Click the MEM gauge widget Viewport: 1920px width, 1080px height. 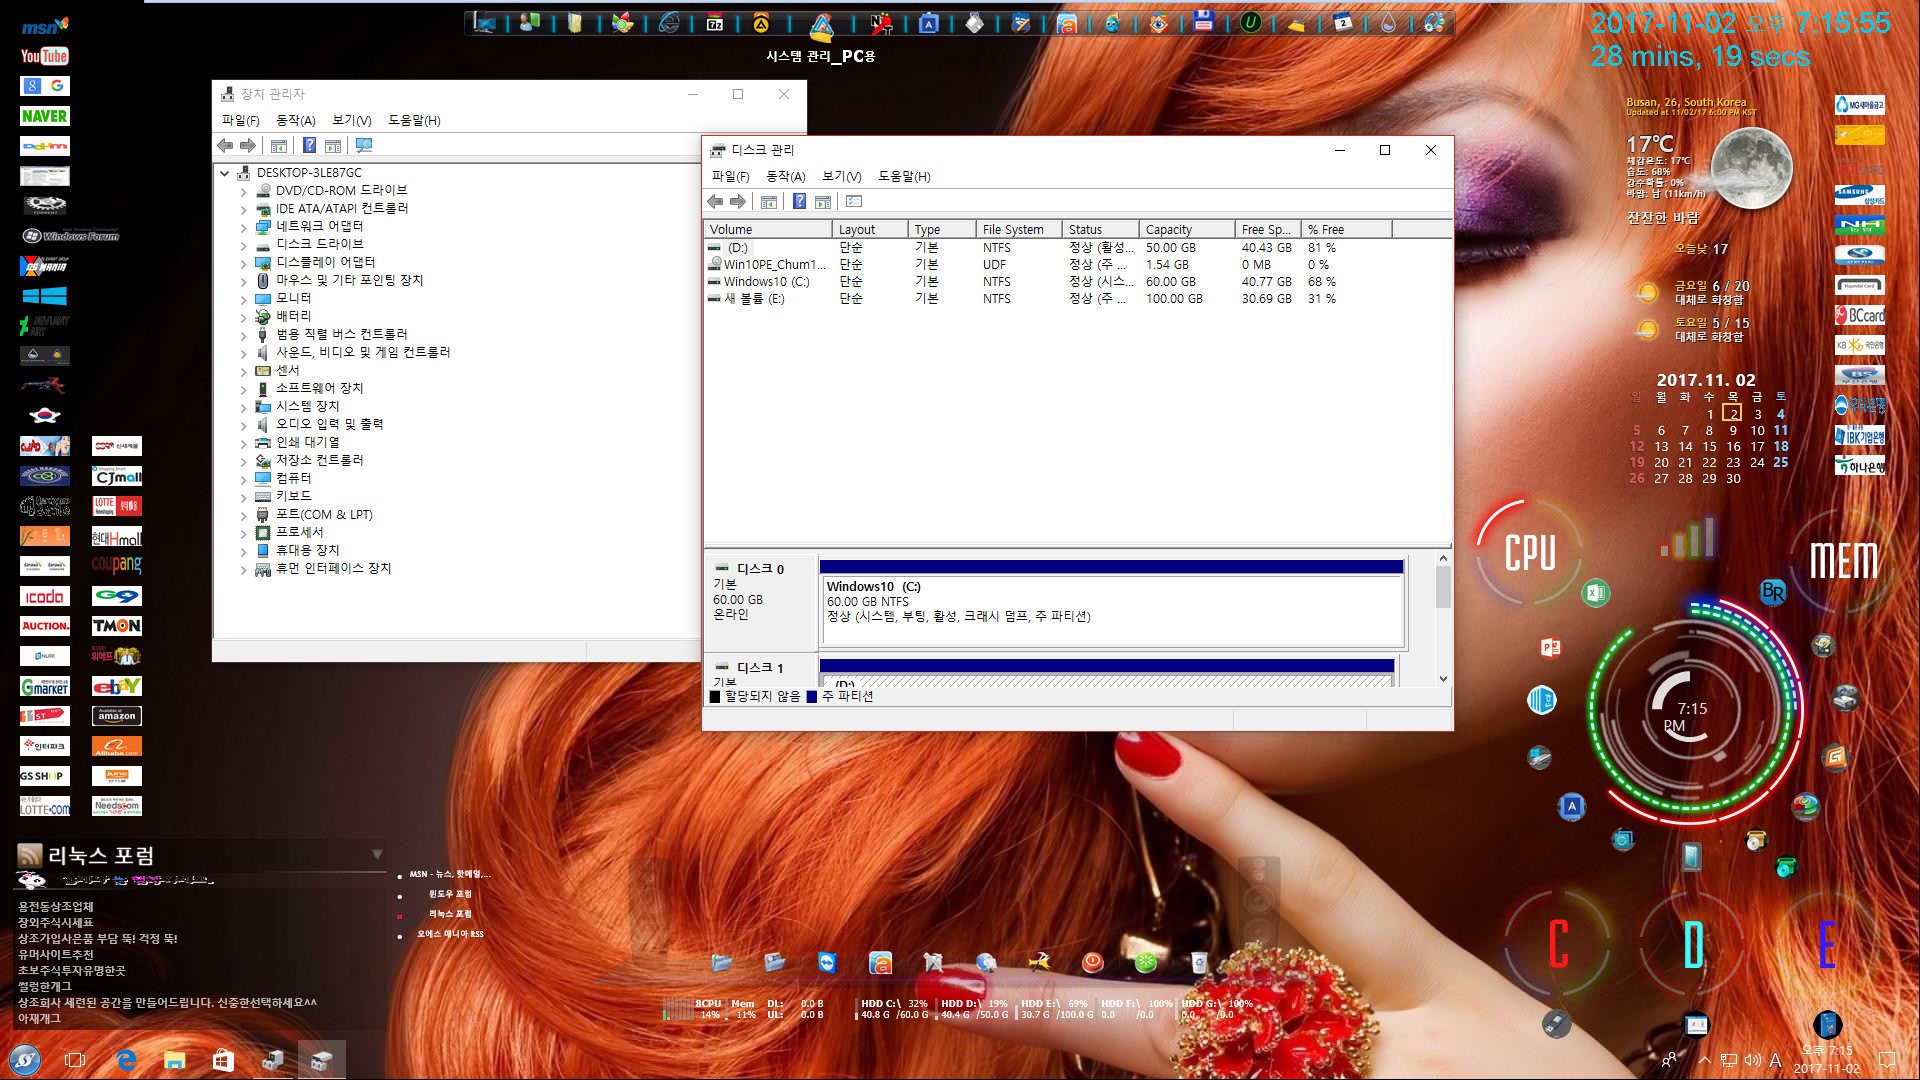tap(1843, 561)
